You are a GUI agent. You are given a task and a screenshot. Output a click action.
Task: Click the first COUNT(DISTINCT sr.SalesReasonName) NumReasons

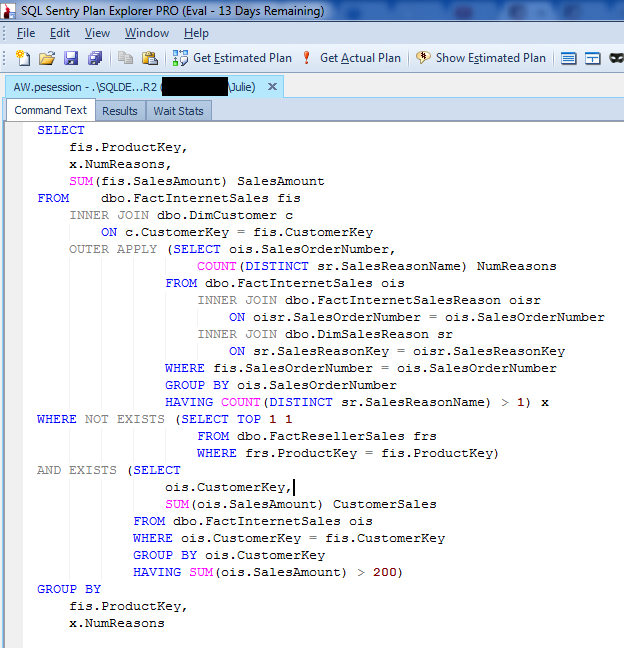(x=376, y=266)
